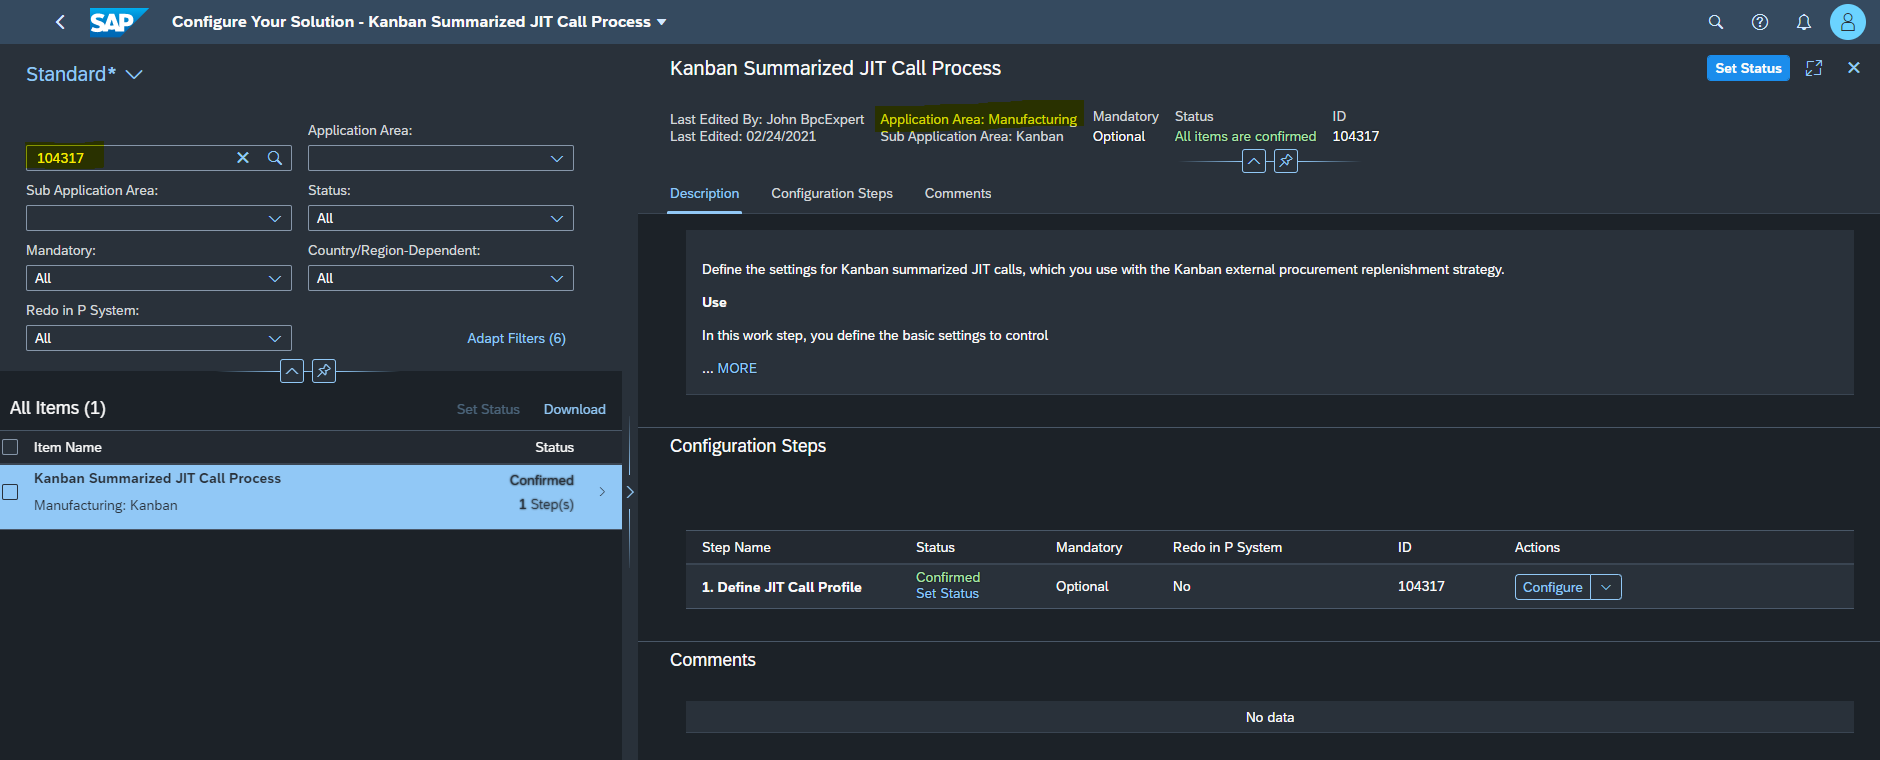The image size is (1880, 760).
Task: Collapse the detail page header
Action: tap(1254, 161)
